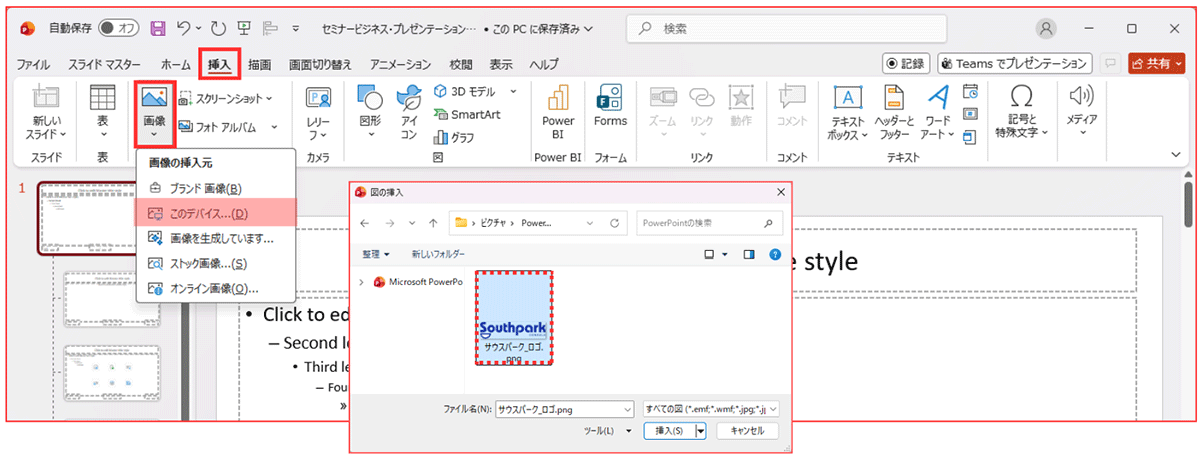Image resolution: width=1200 pixels, height=456 pixels.
Task: Insert a SmartArt graphic
Action: 466,114
